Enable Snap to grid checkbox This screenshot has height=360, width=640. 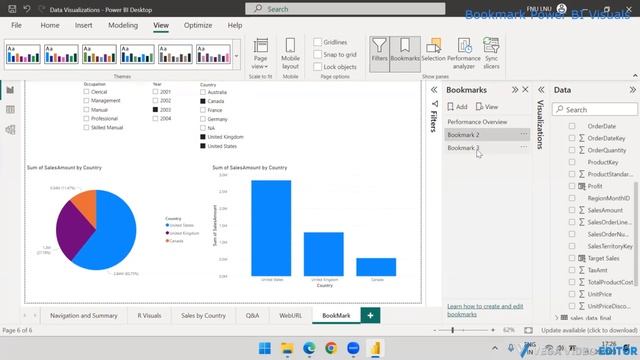point(318,54)
